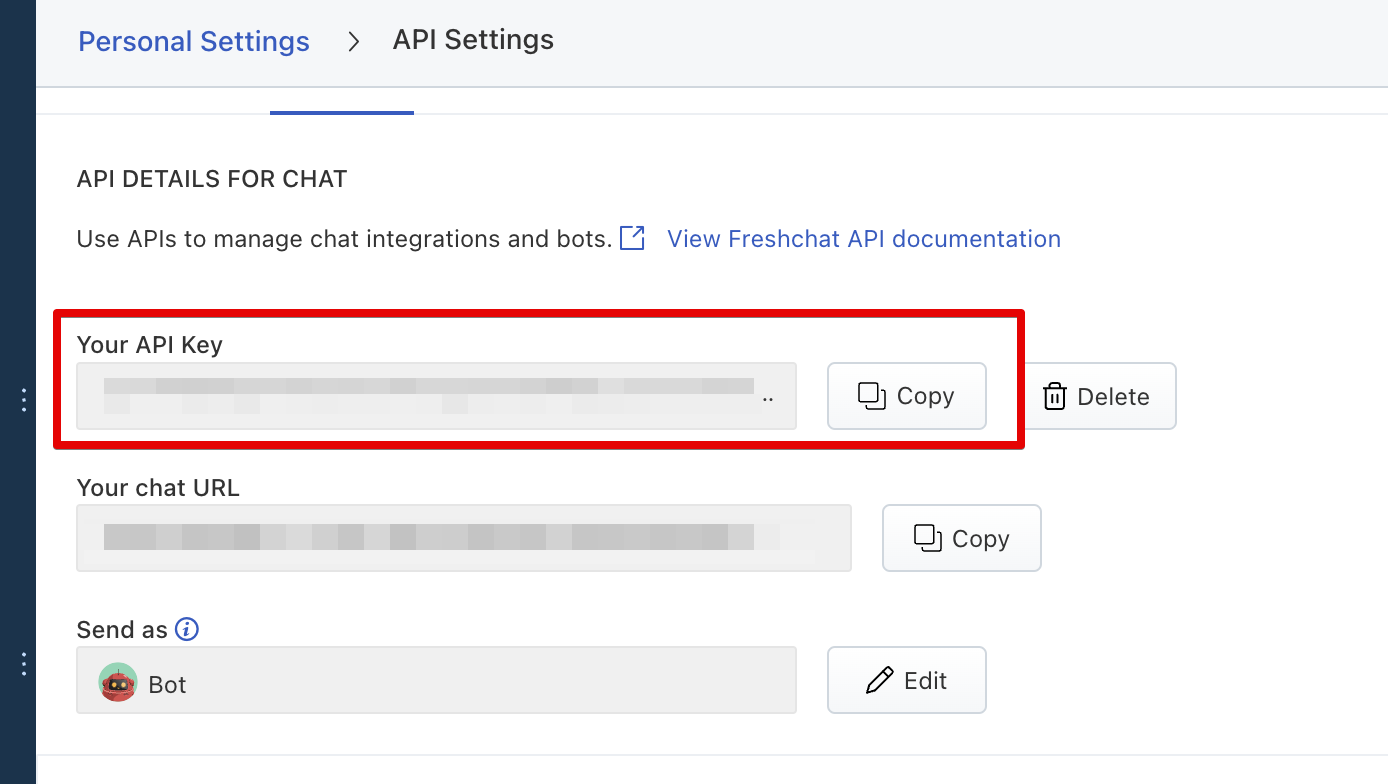Click the upper three-dot sidebar handle

(x=24, y=400)
